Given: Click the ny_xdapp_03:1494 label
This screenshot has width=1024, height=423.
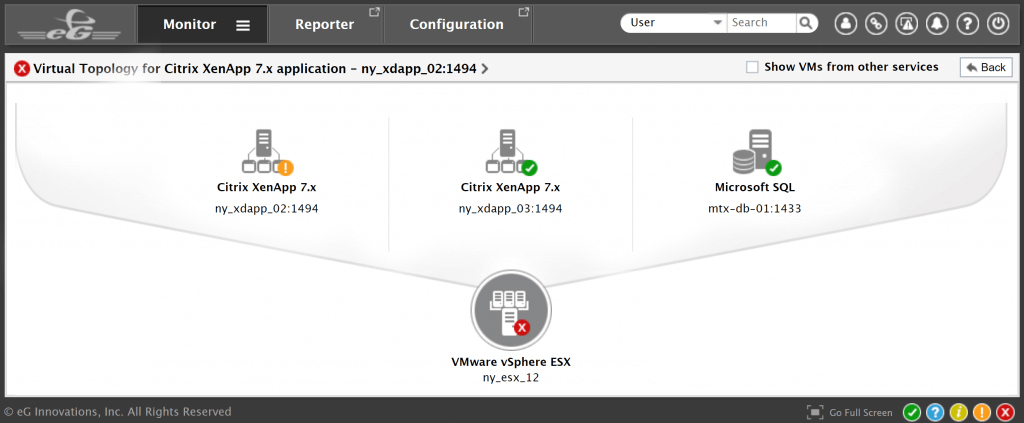Looking at the screenshot, I should pos(510,209).
